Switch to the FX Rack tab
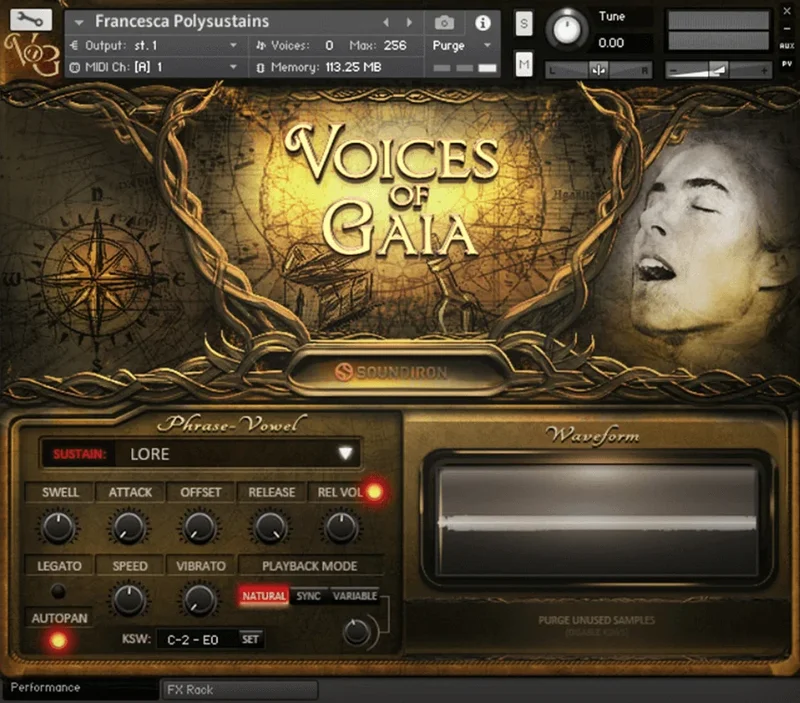800x703 pixels. (x=239, y=690)
